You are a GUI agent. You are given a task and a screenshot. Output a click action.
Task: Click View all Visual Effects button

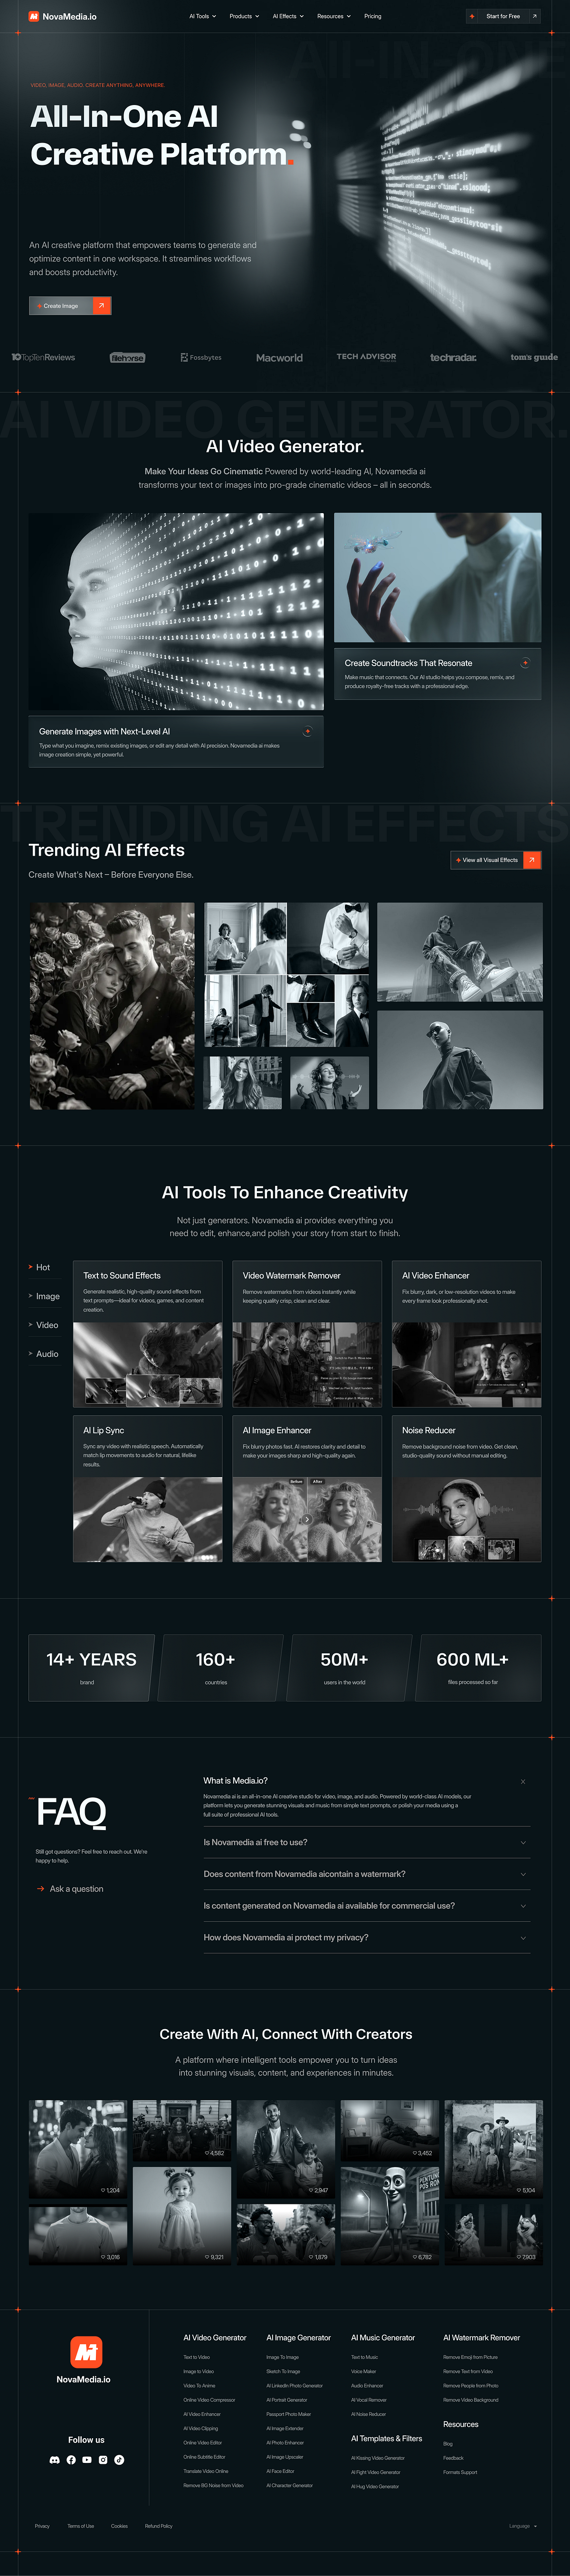pyautogui.click(x=496, y=860)
